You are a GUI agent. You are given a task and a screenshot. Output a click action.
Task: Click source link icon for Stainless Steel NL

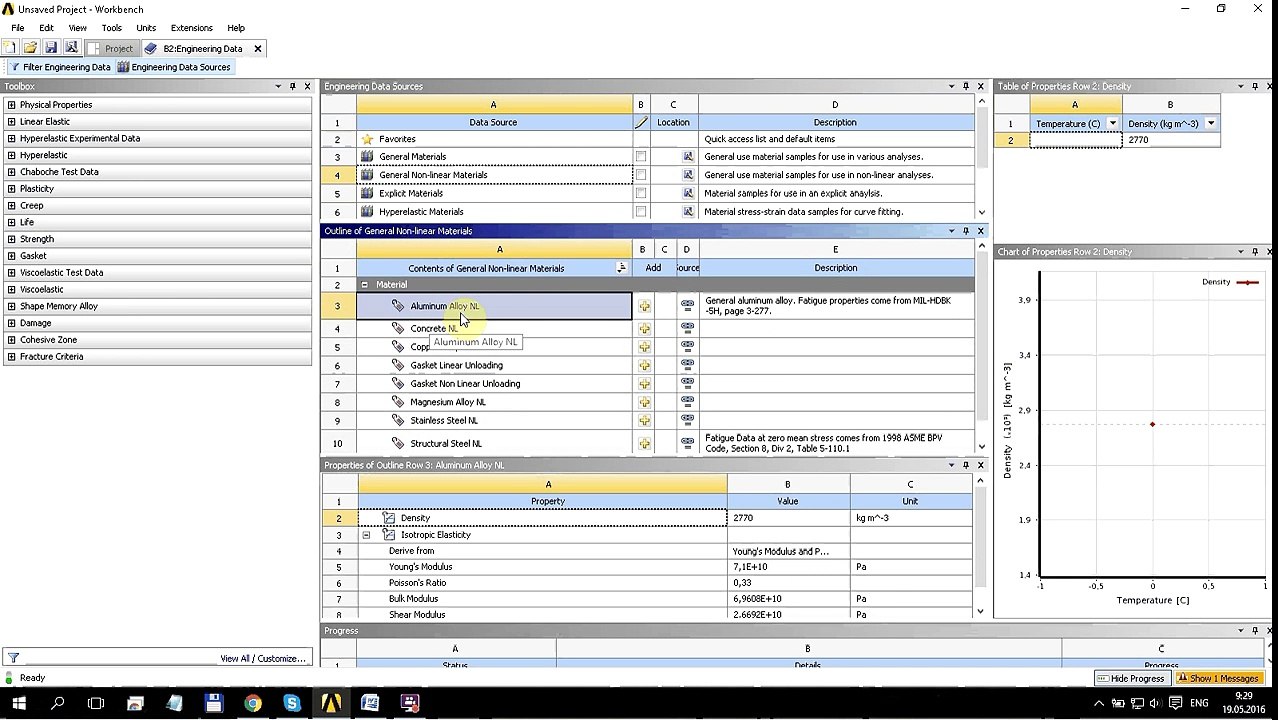pyautogui.click(x=687, y=421)
